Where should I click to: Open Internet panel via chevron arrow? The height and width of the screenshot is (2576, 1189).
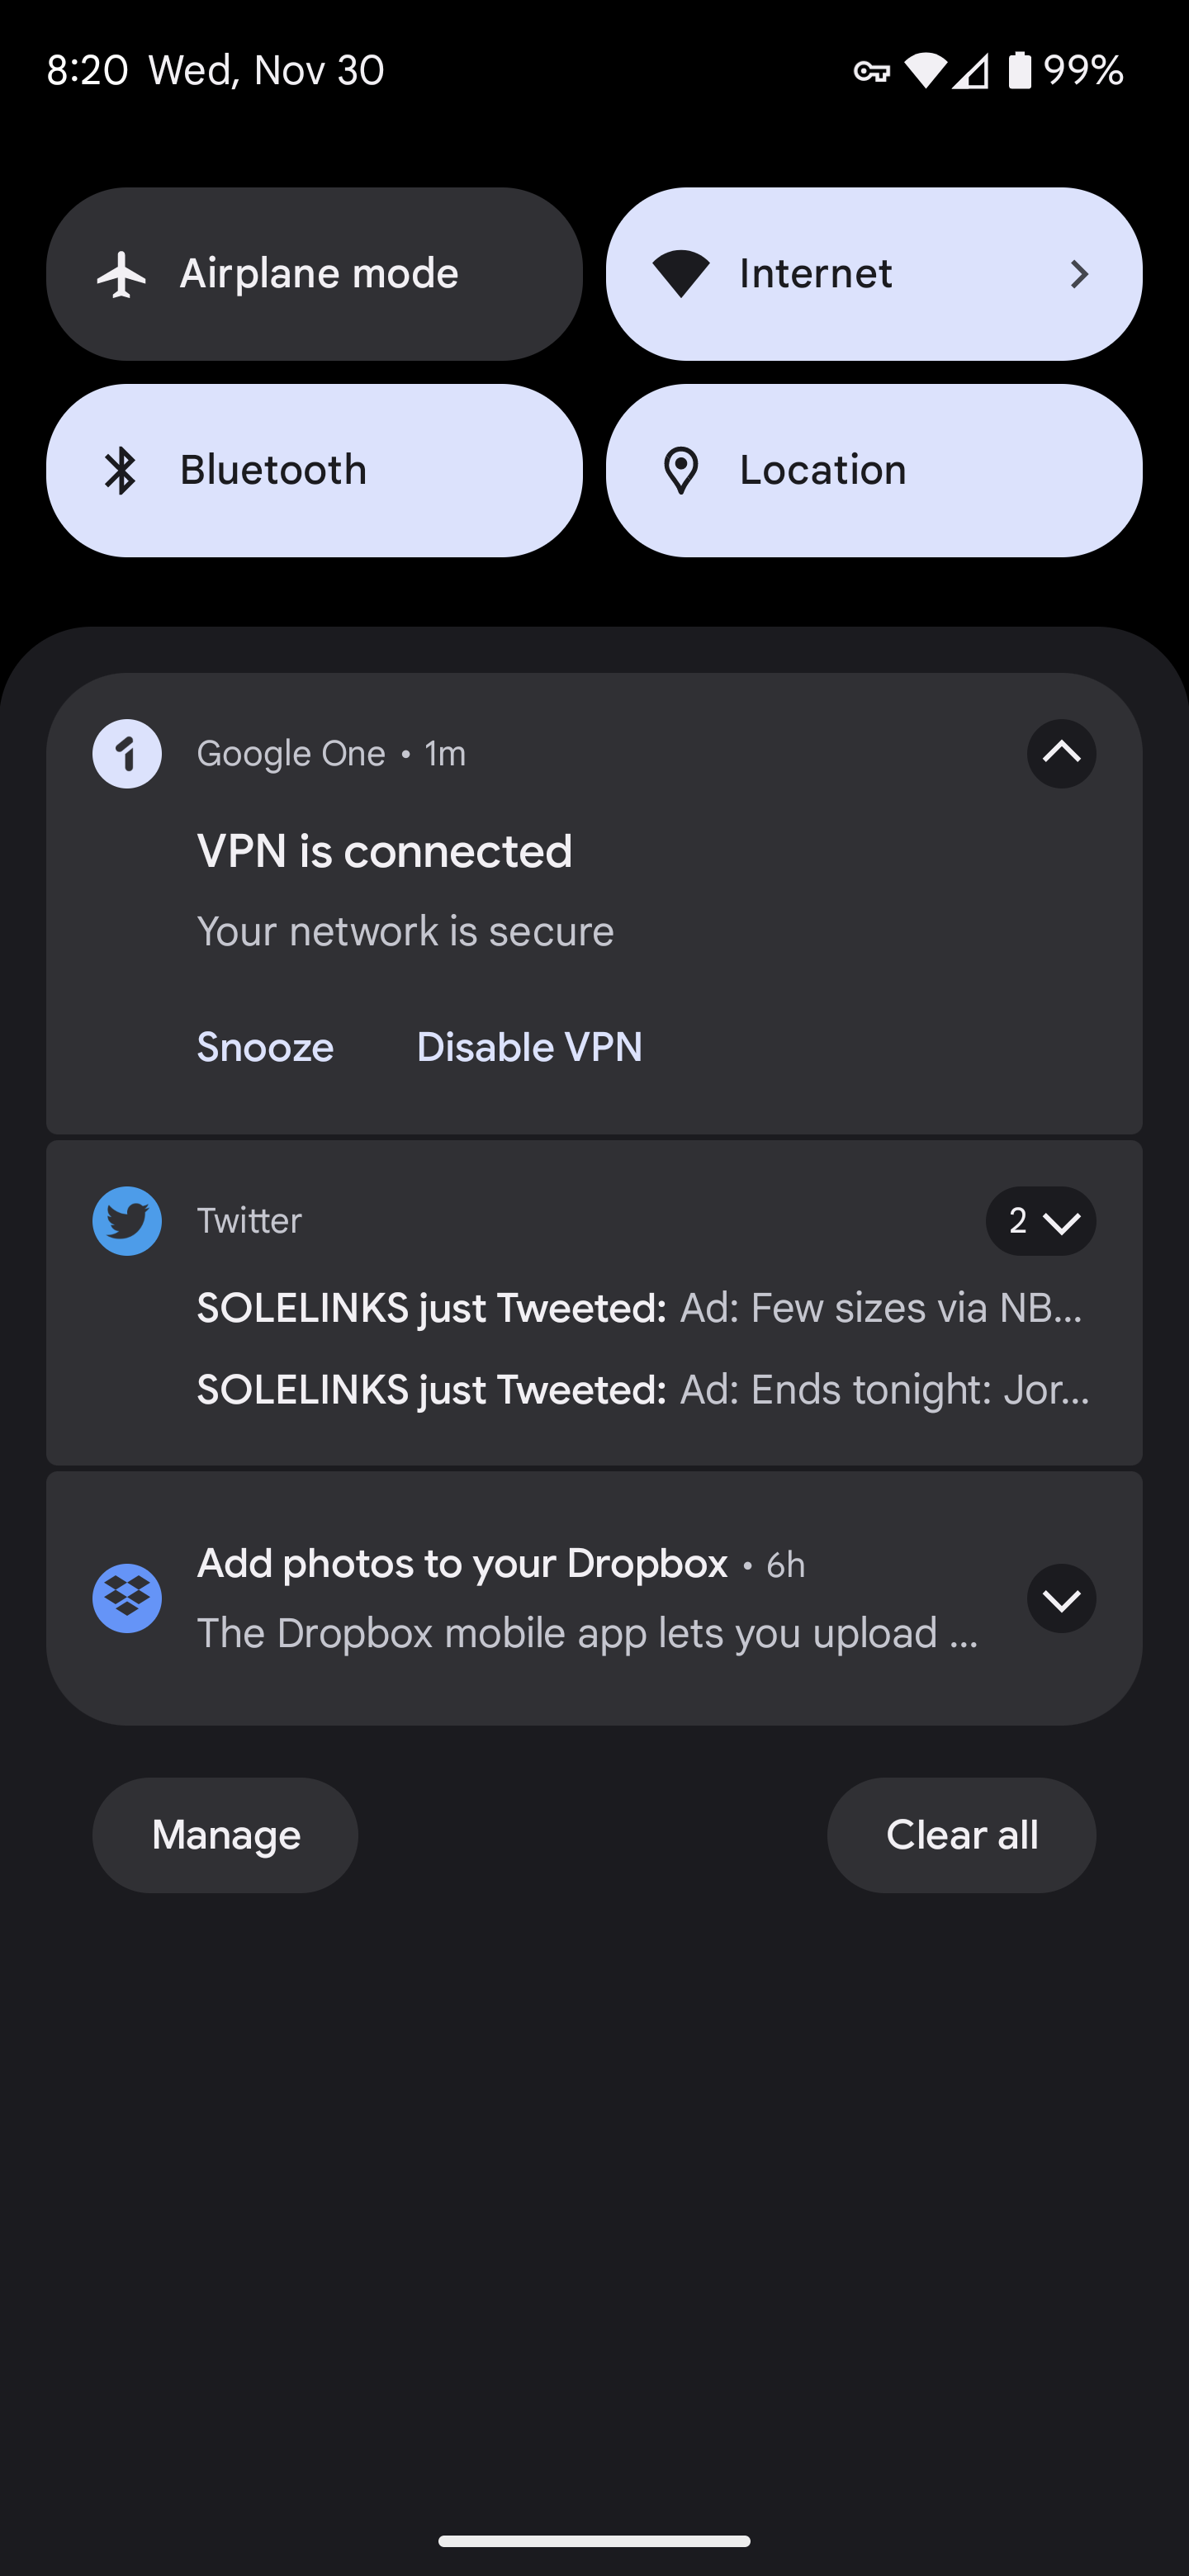pyautogui.click(x=1079, y=274)
